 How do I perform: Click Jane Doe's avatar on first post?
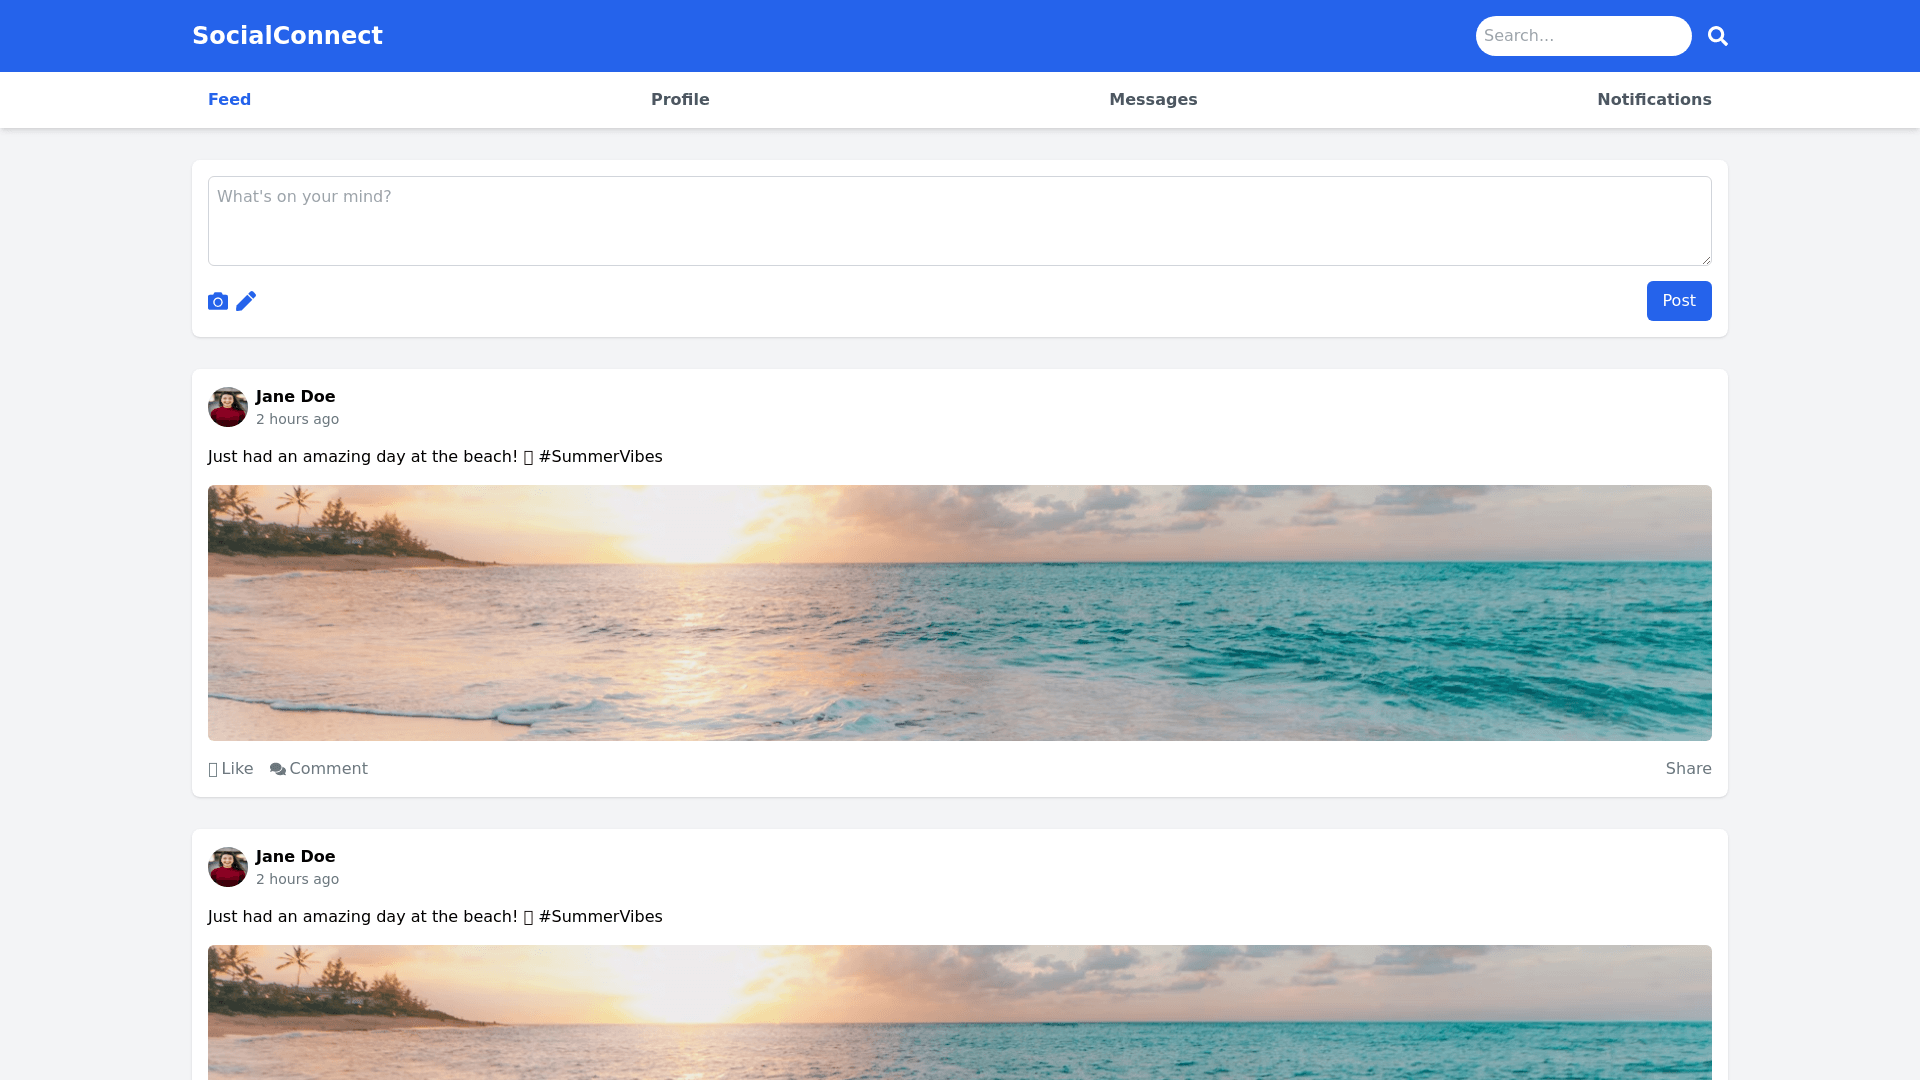click(x=228, y=407)
